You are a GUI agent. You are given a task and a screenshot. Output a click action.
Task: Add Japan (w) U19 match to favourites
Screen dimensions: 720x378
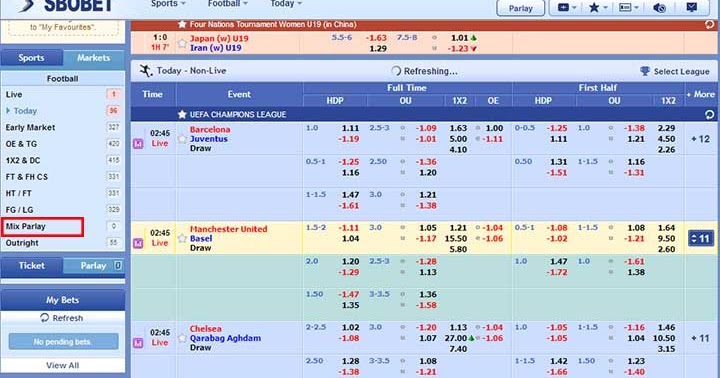[182, 43]
